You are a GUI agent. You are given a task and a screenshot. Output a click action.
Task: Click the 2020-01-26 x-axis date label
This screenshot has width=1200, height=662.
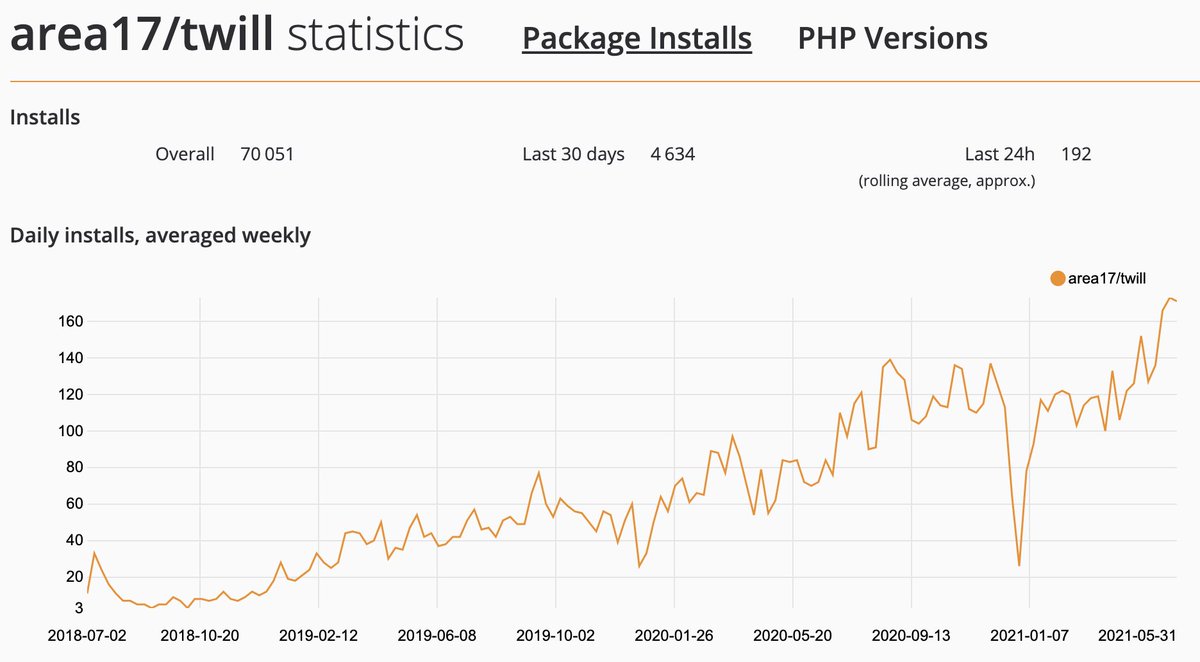tap(674, 635)
